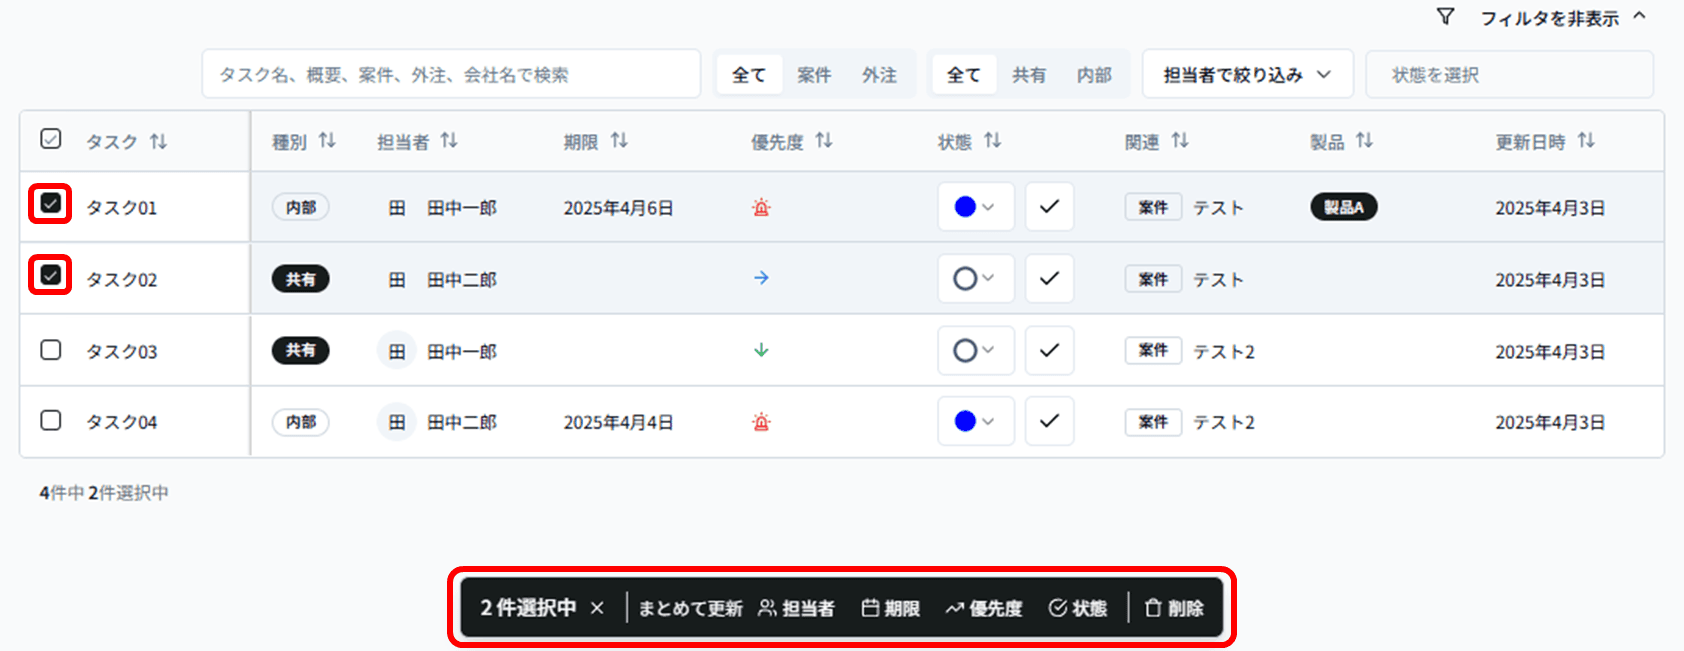Sort by 更新日時 column arrows
Screen dimensions: 1684x651
pyautogui.click(x=1586, y=141)
